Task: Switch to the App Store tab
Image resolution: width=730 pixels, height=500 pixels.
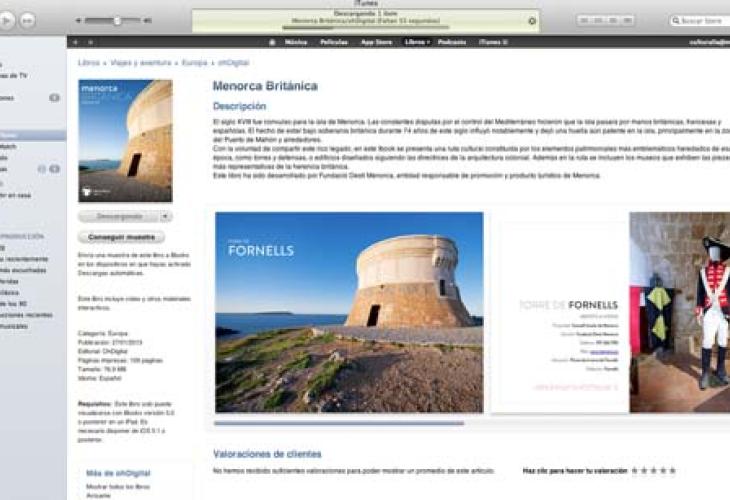Action: pyautogui.click(x=376, y=42)
